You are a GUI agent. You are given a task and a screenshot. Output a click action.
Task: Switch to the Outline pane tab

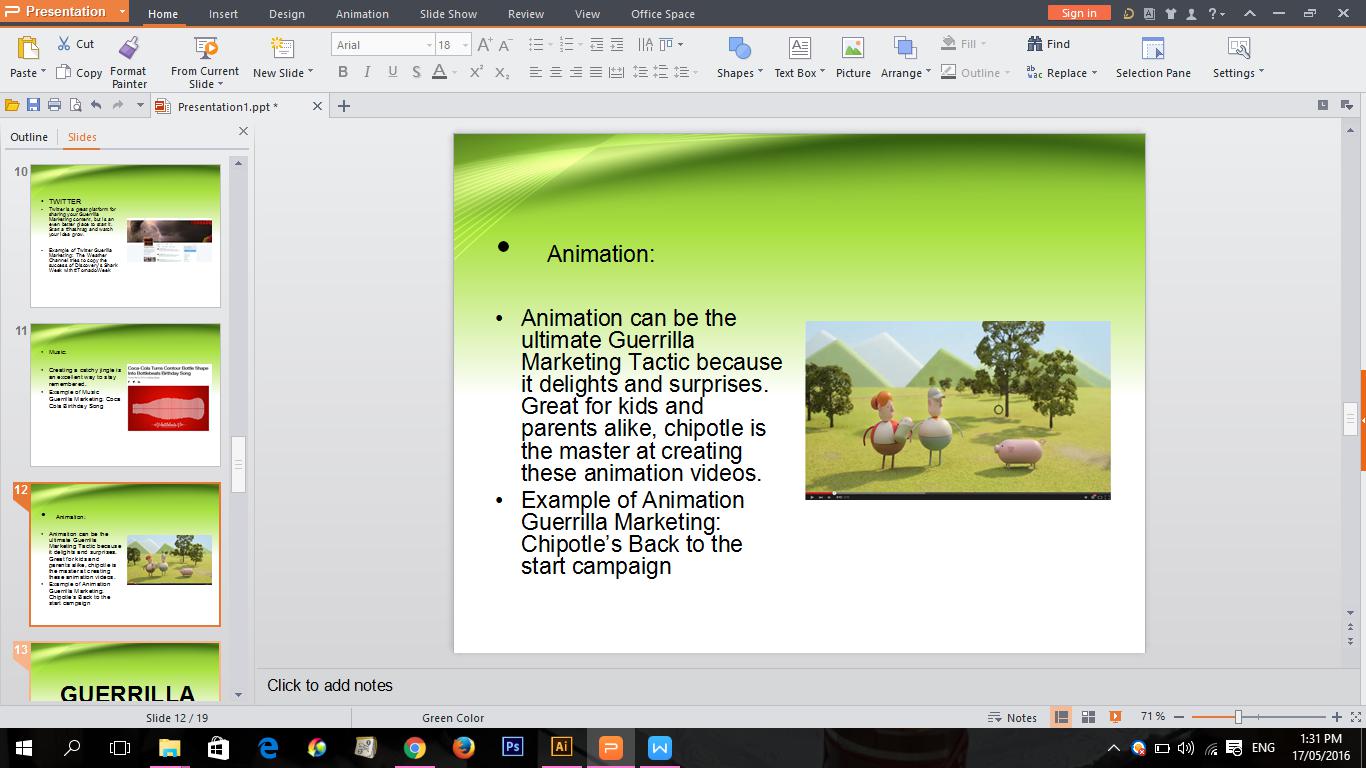tap(29, 137)
